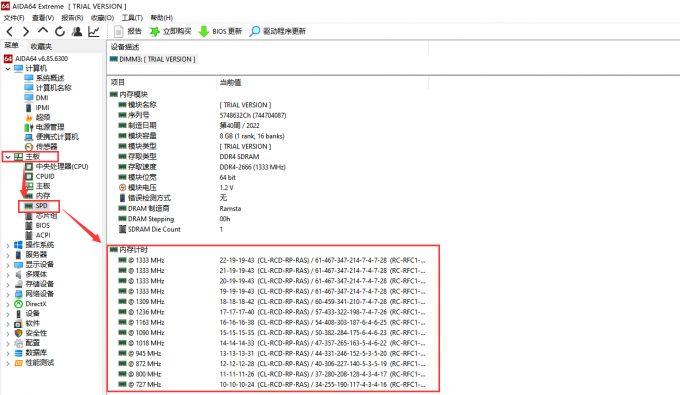Open the 文件(F) menu
680x395 pixels.
pyautogui.click(x=14, y=18)
